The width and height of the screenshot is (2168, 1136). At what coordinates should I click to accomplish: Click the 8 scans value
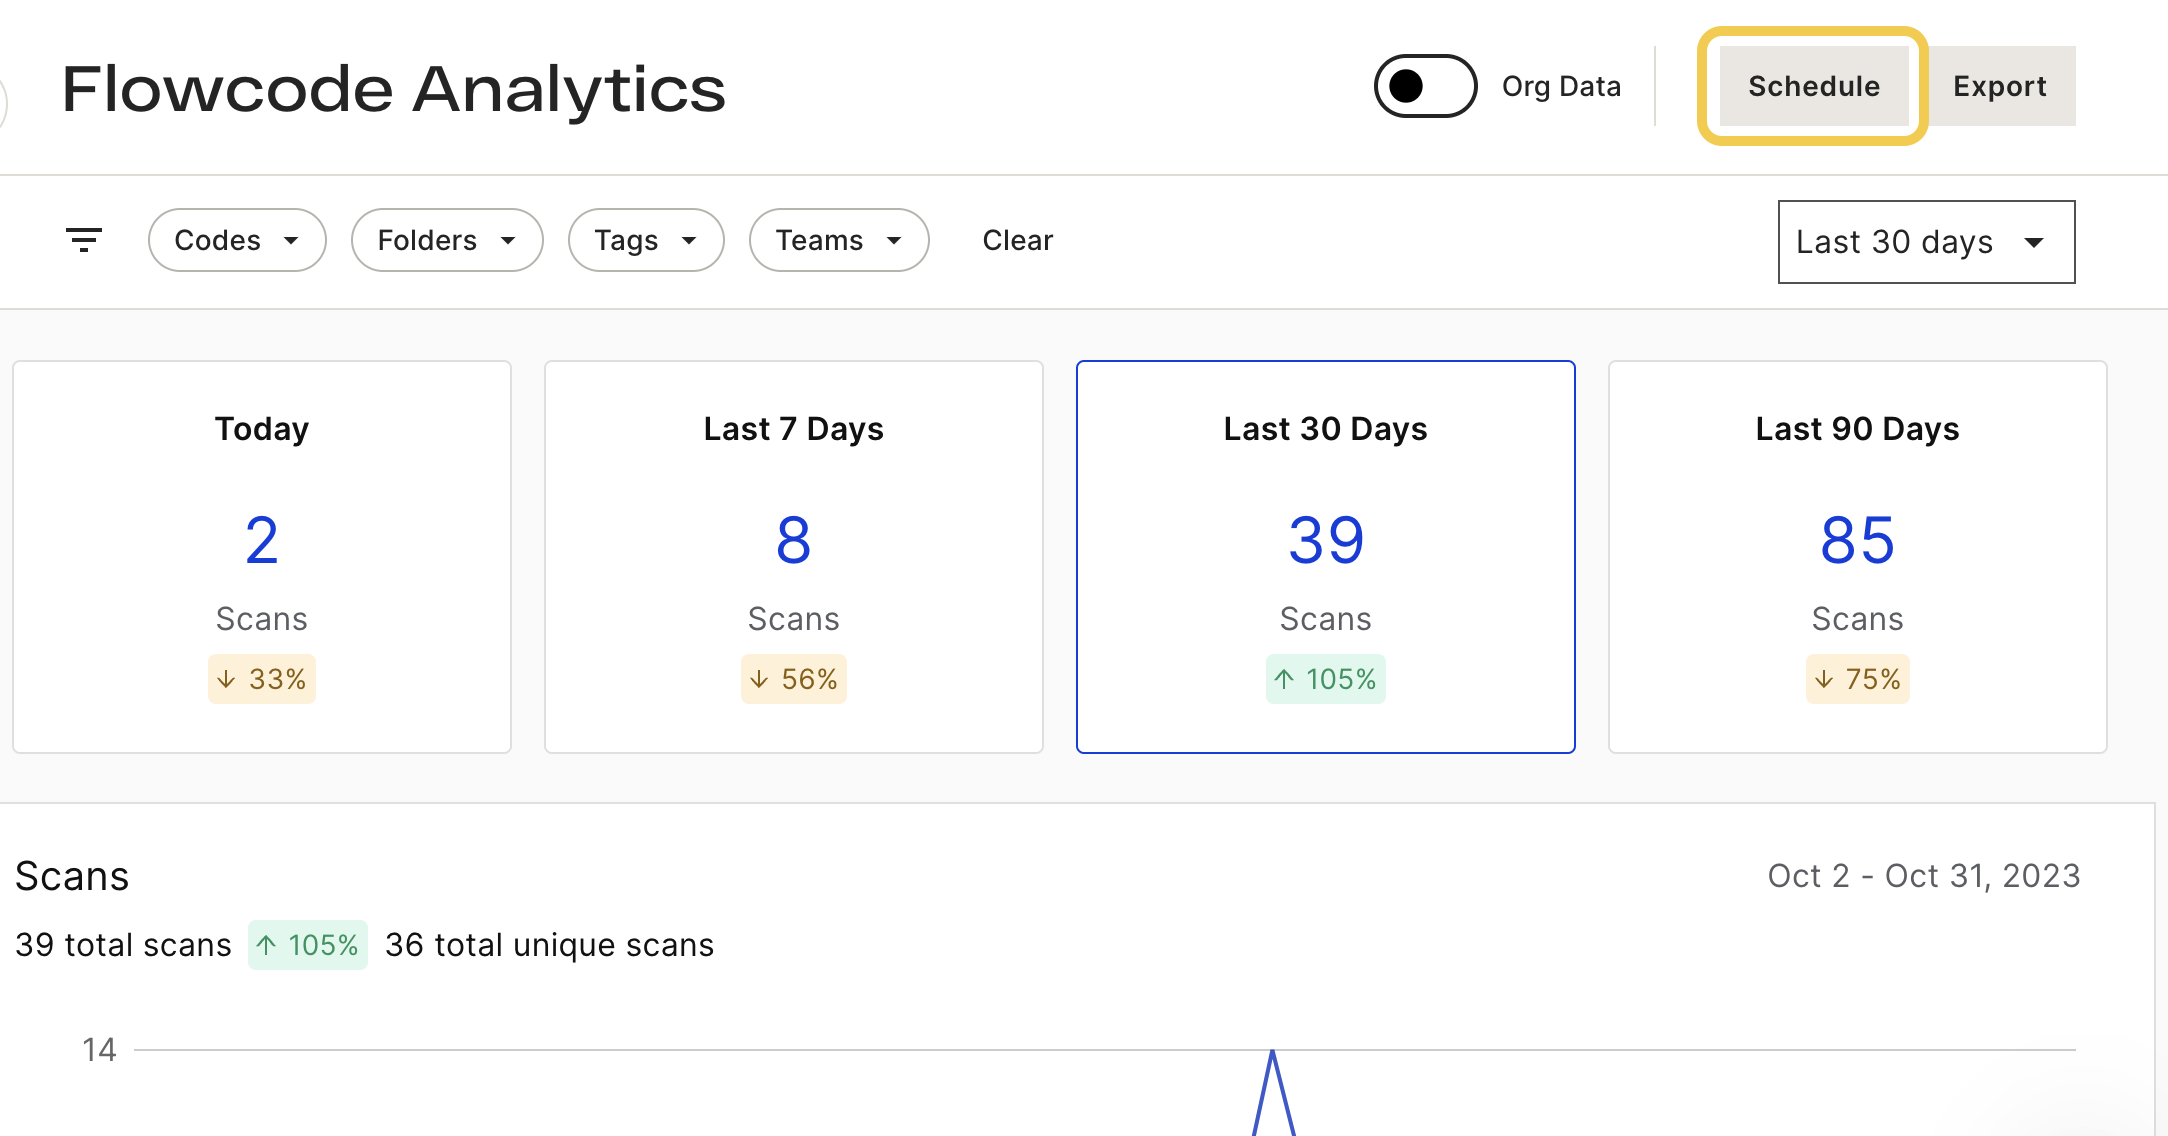point(794,541)
